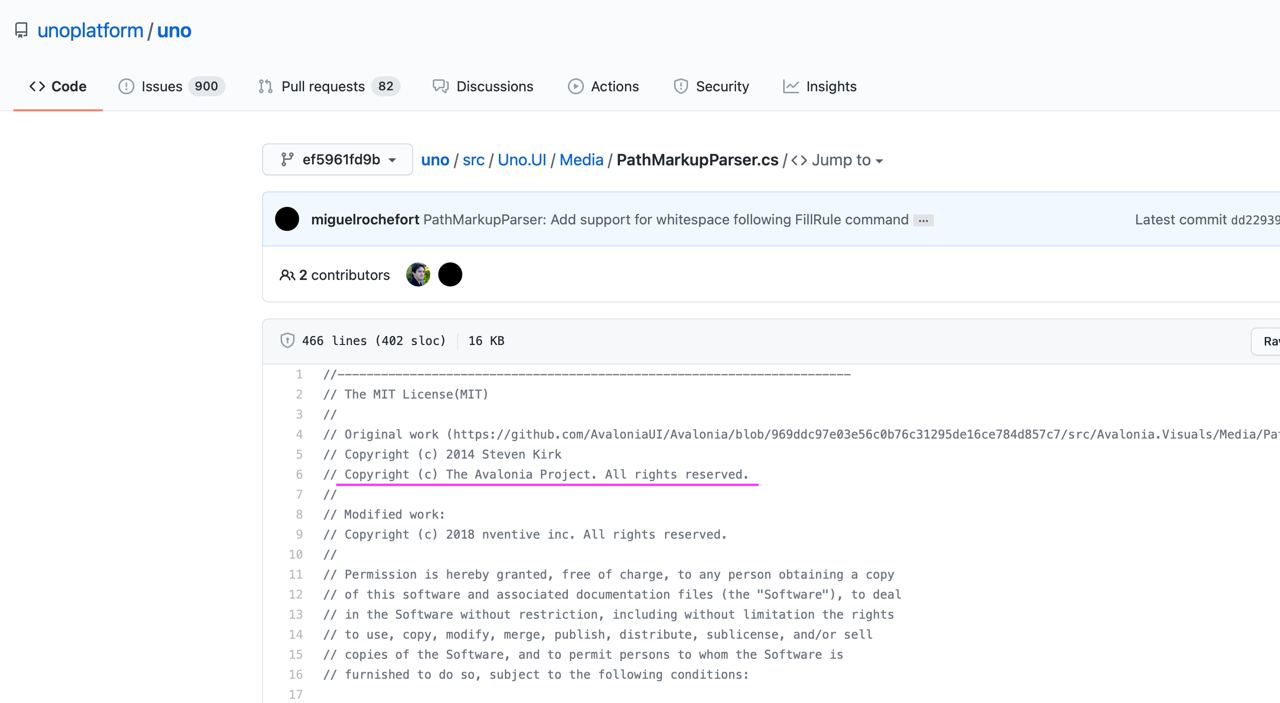Open the unoplatform owner link
1280x703 pixels.
click(x=90, y=31)
